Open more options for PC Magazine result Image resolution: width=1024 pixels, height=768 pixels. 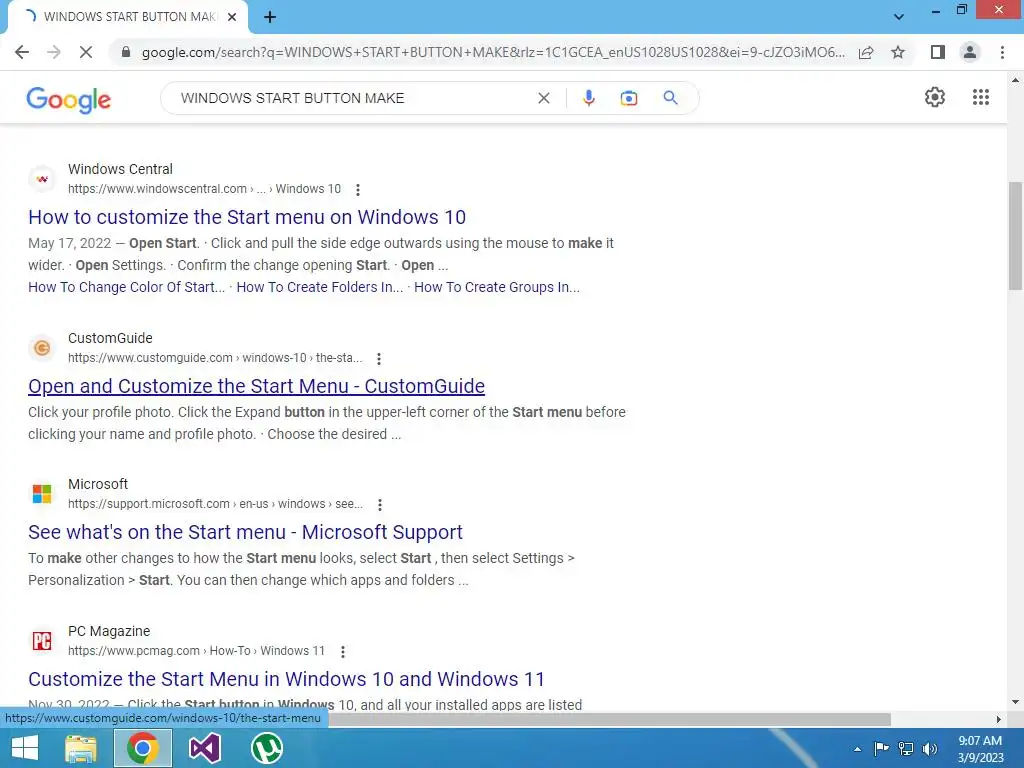342,651
